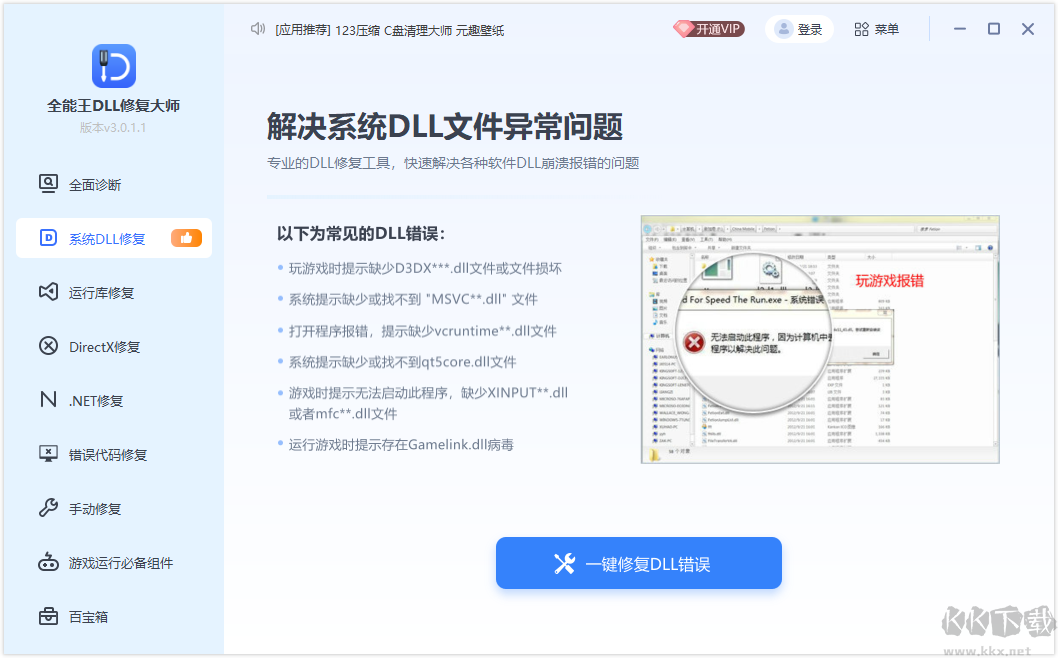Click the 登录 account button

(x=799, y=29)
